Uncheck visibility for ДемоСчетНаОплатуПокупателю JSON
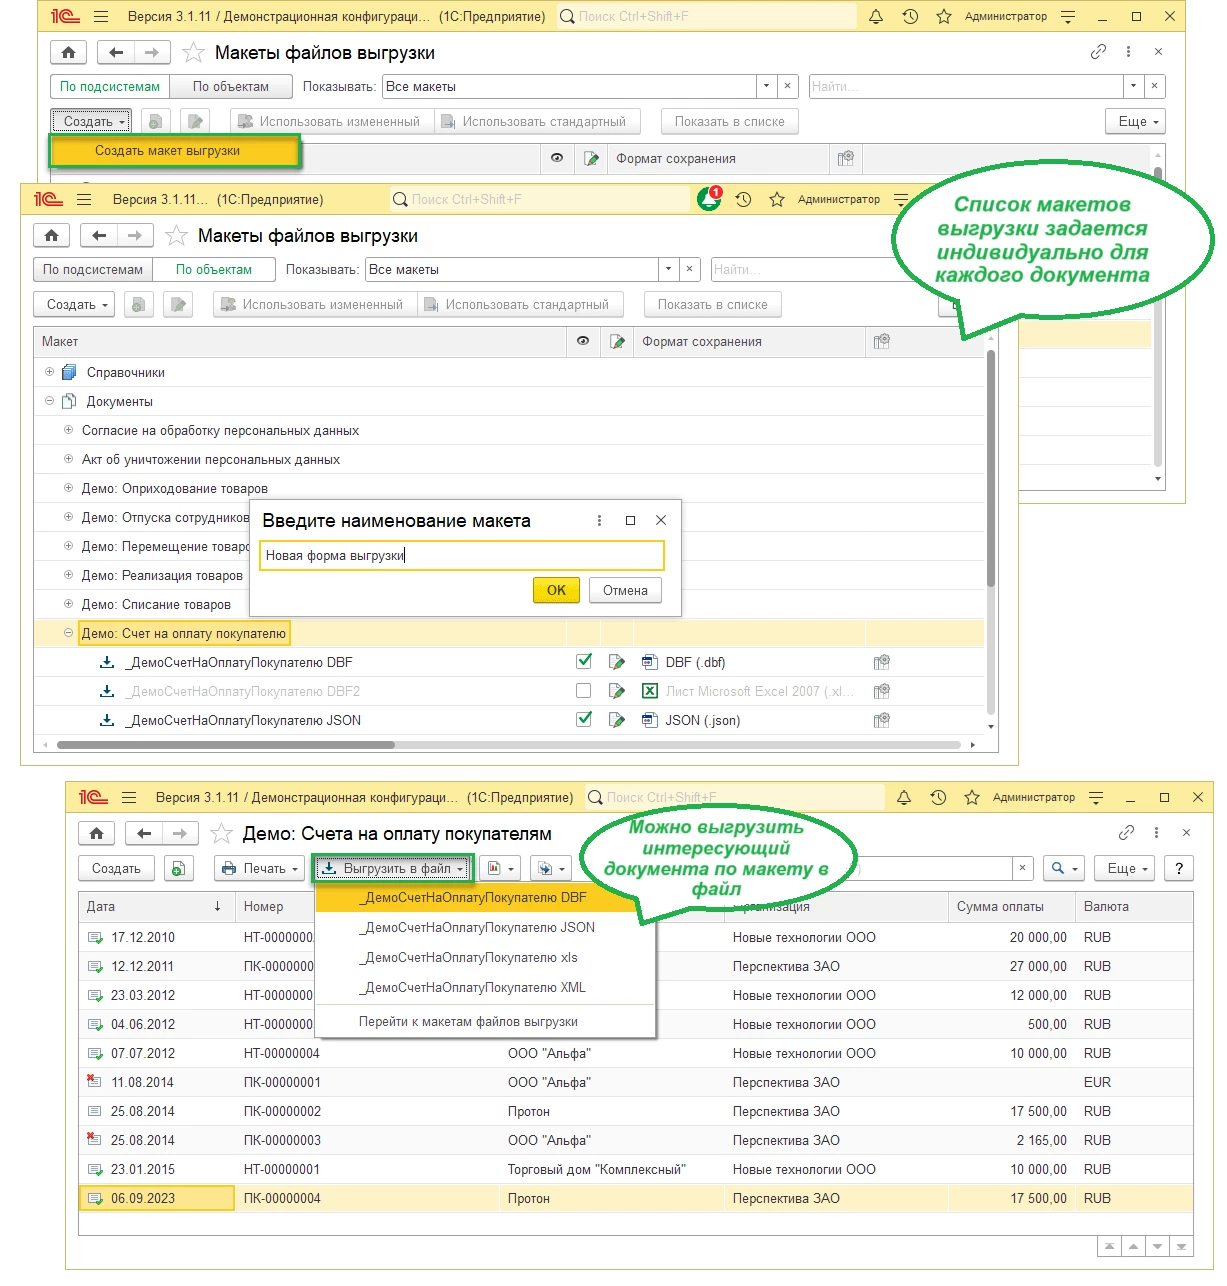Image resolution: width=1227 pixels, height=1286 pixels. 584,719
